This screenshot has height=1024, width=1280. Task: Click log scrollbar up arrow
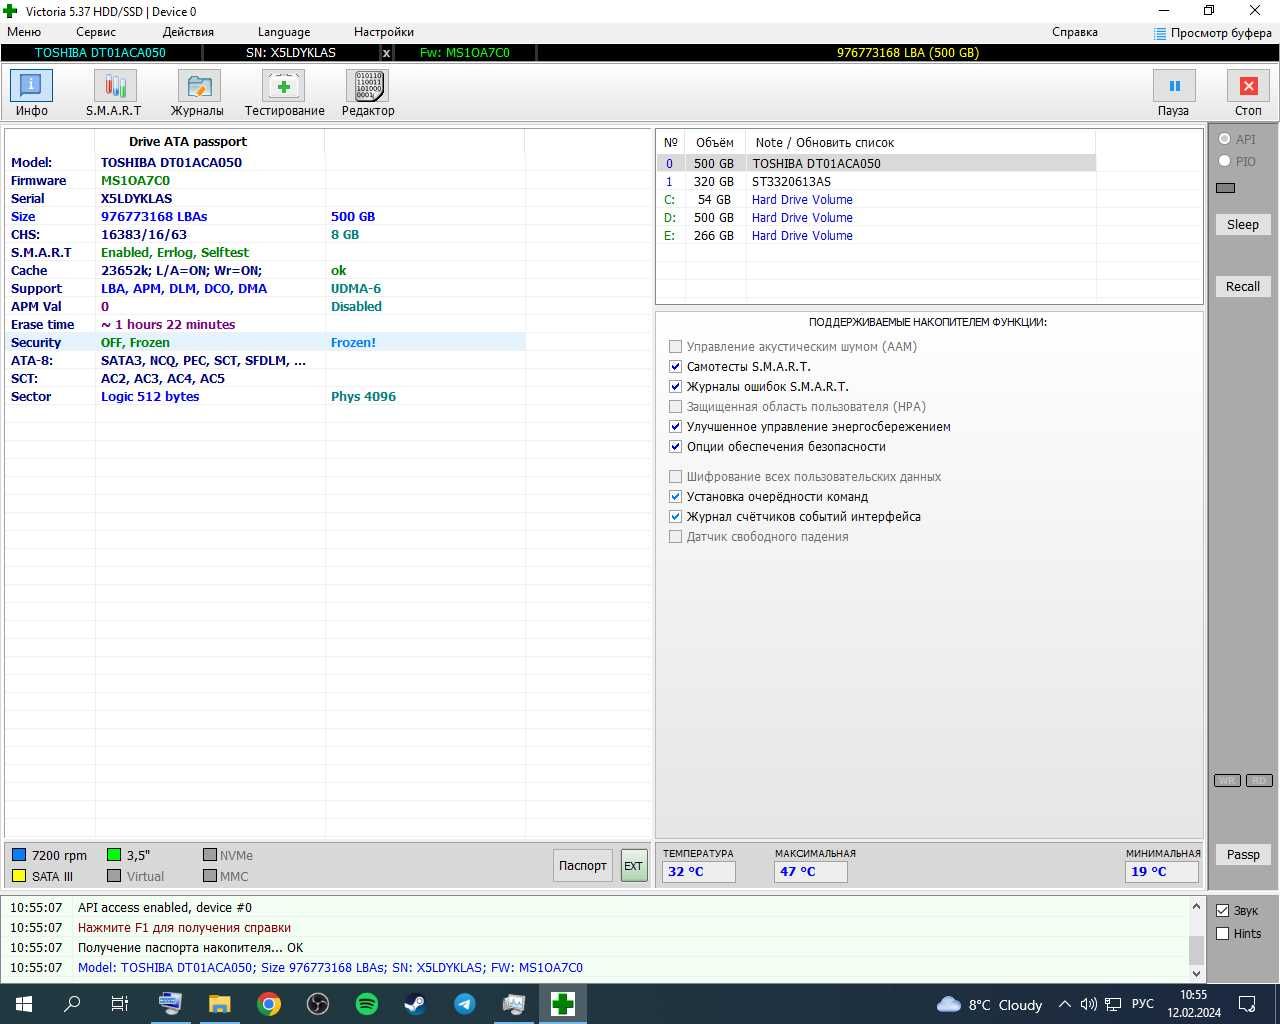[x=1196, y=906]
